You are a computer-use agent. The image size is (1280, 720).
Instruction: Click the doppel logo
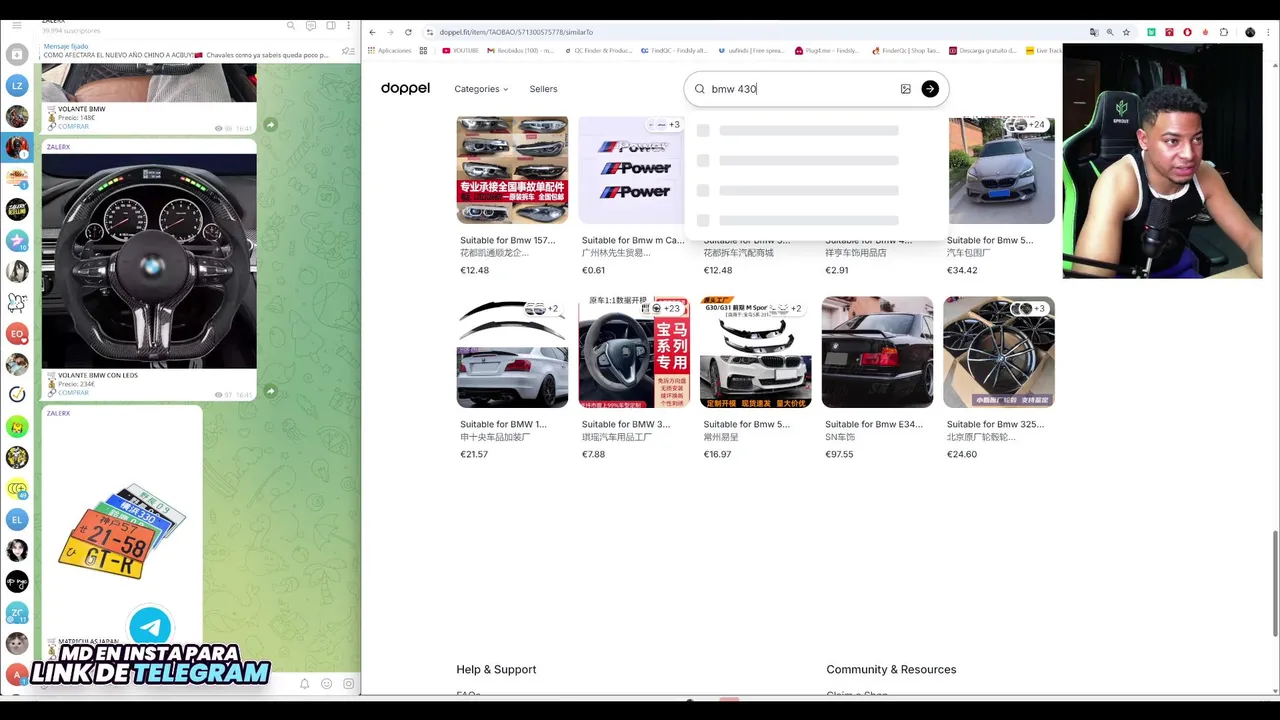click(x=405, y=89)
